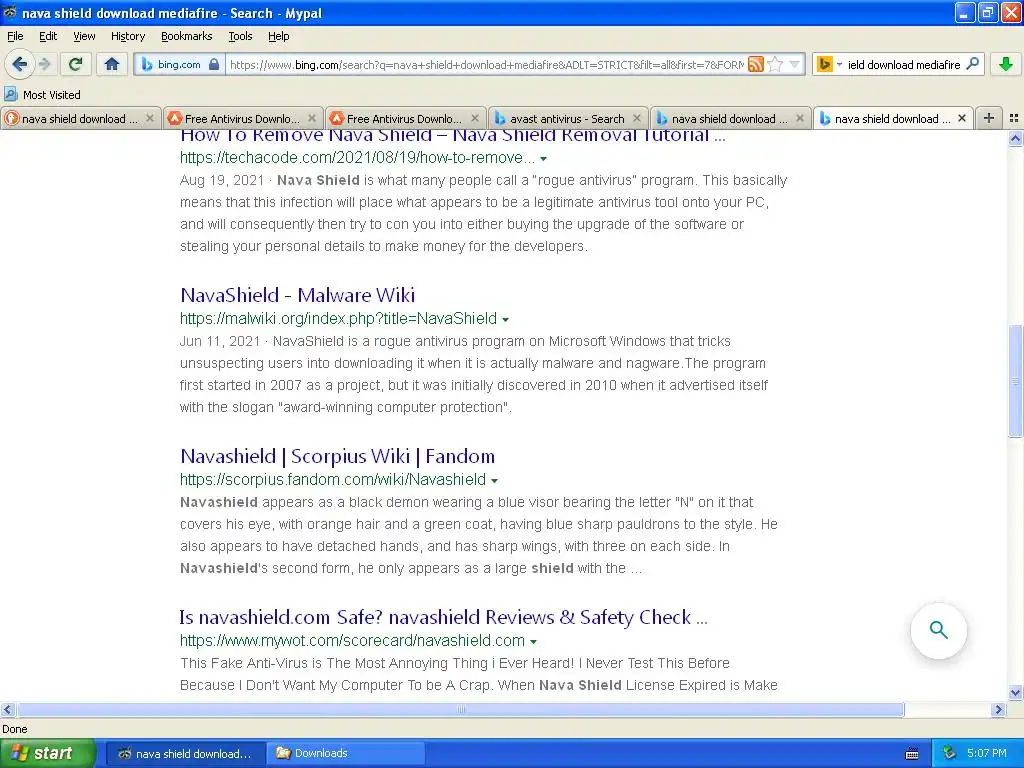Reload the page with the refresh icon
This screenshot has width=1024, height=768.
tap(76, 64)
